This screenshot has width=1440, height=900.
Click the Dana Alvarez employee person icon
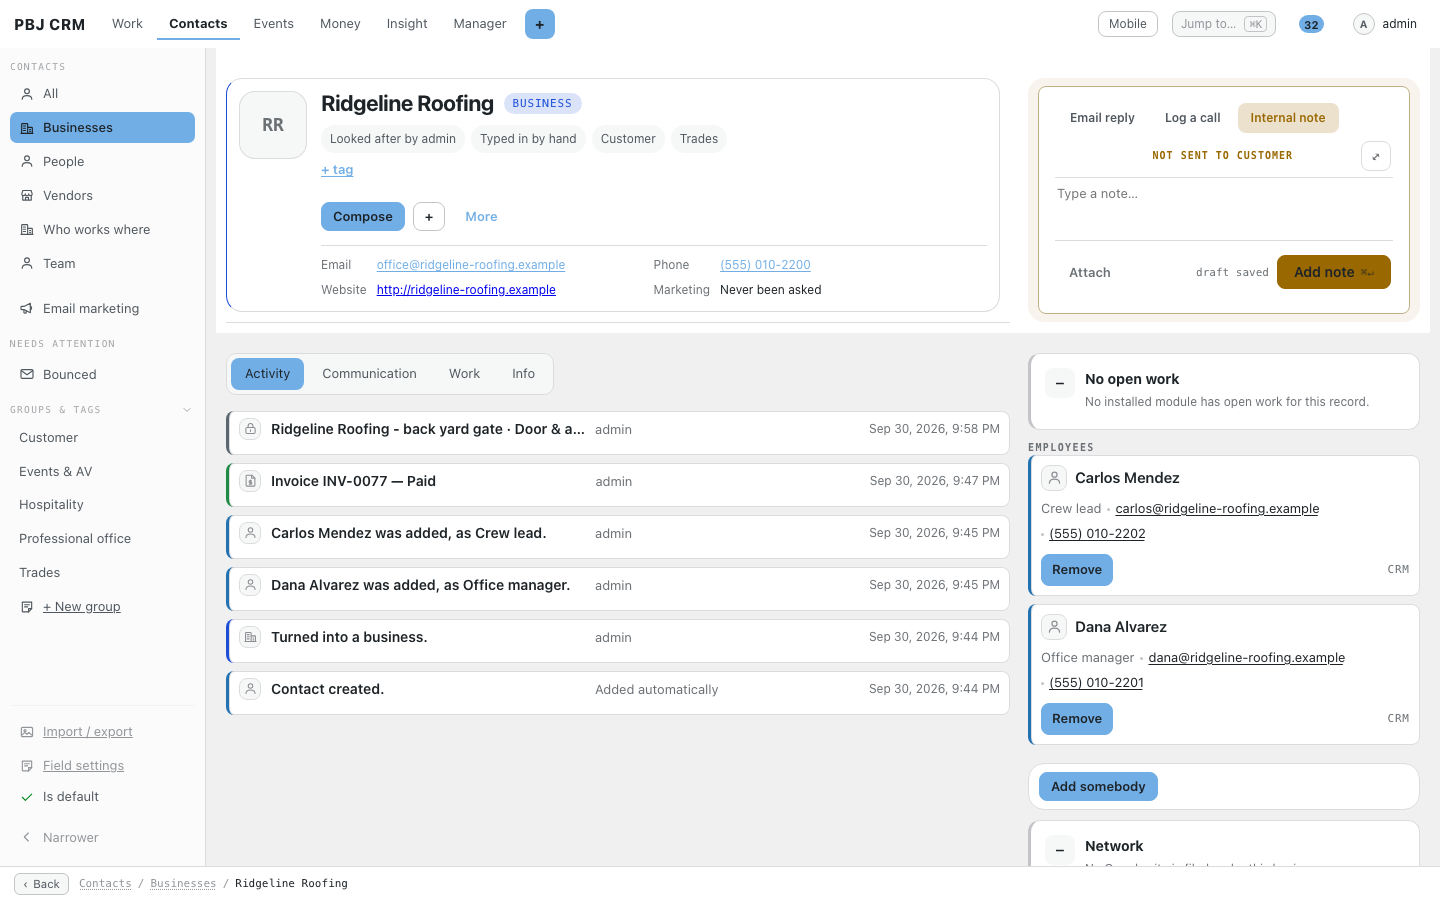pos(1054,627)
